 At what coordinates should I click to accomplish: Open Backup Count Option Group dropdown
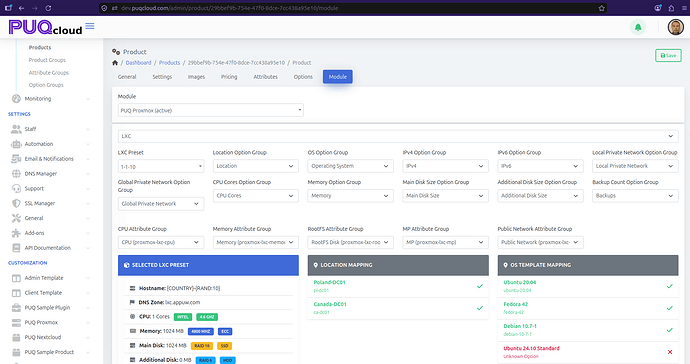pyautogui.click(x=635, y=195)
